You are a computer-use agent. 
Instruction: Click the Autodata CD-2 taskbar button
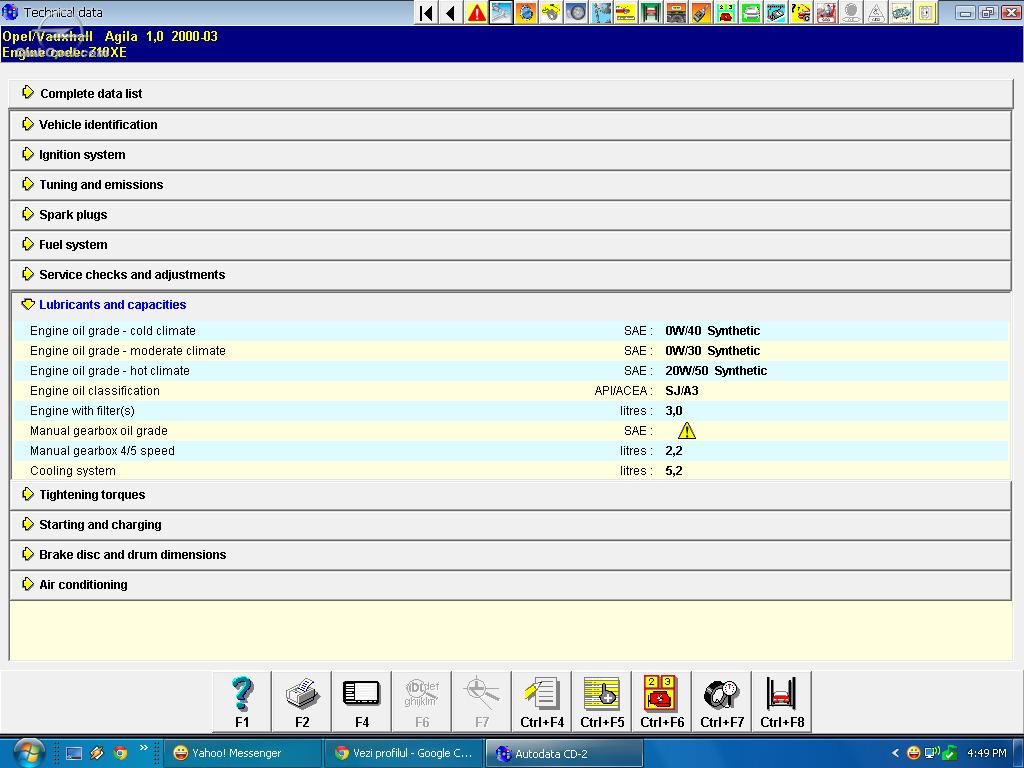[x=565, y=753]
